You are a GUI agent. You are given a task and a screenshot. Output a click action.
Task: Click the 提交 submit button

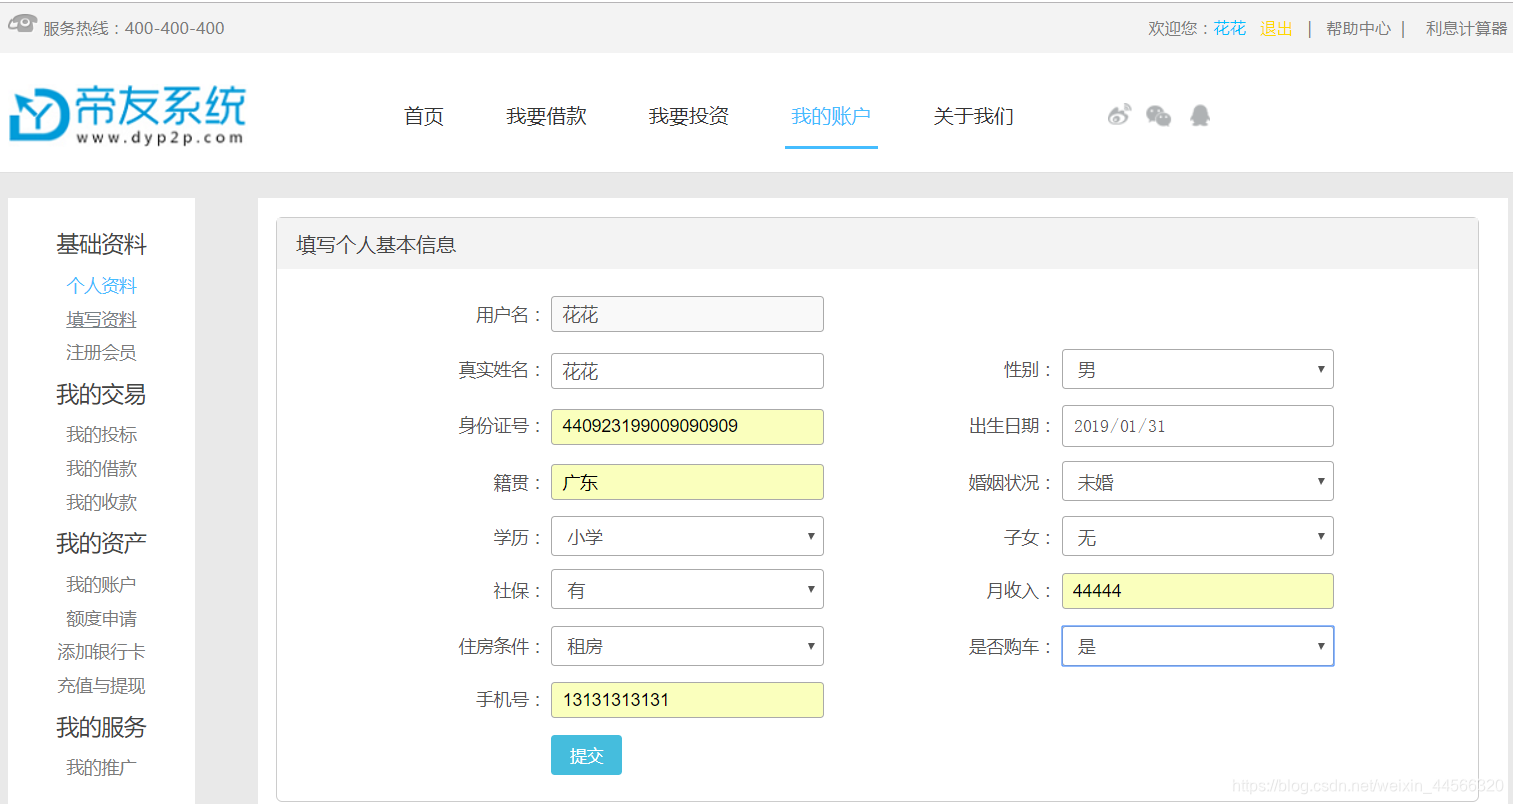point(586,755)
